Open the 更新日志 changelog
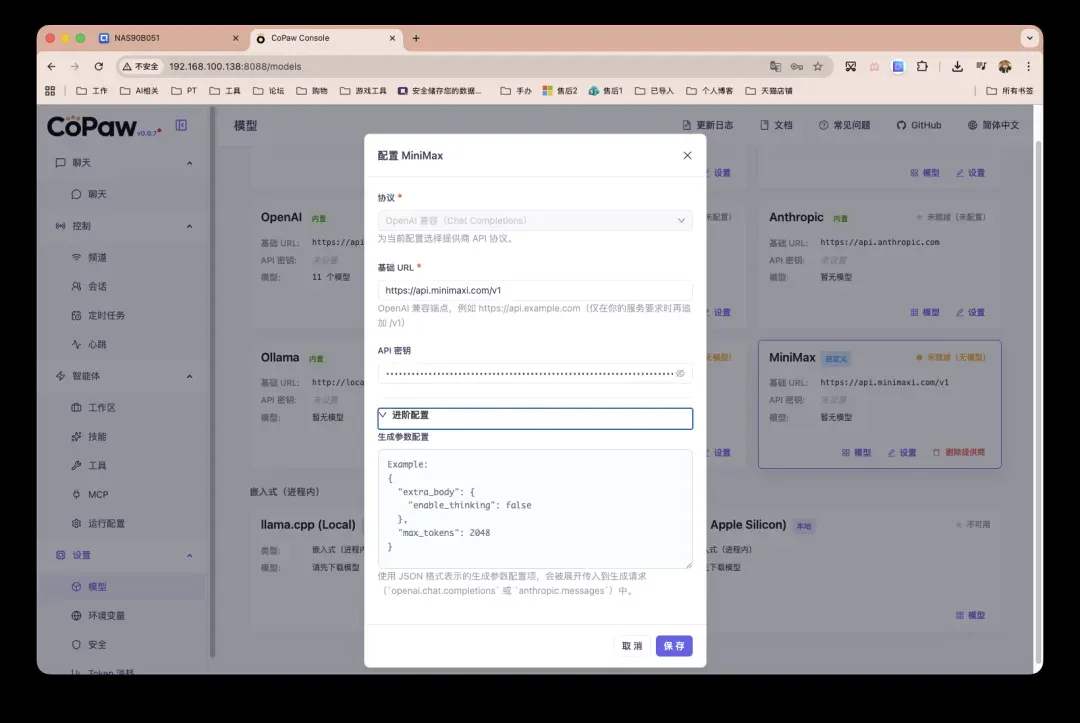 click(x=707, y=125)
